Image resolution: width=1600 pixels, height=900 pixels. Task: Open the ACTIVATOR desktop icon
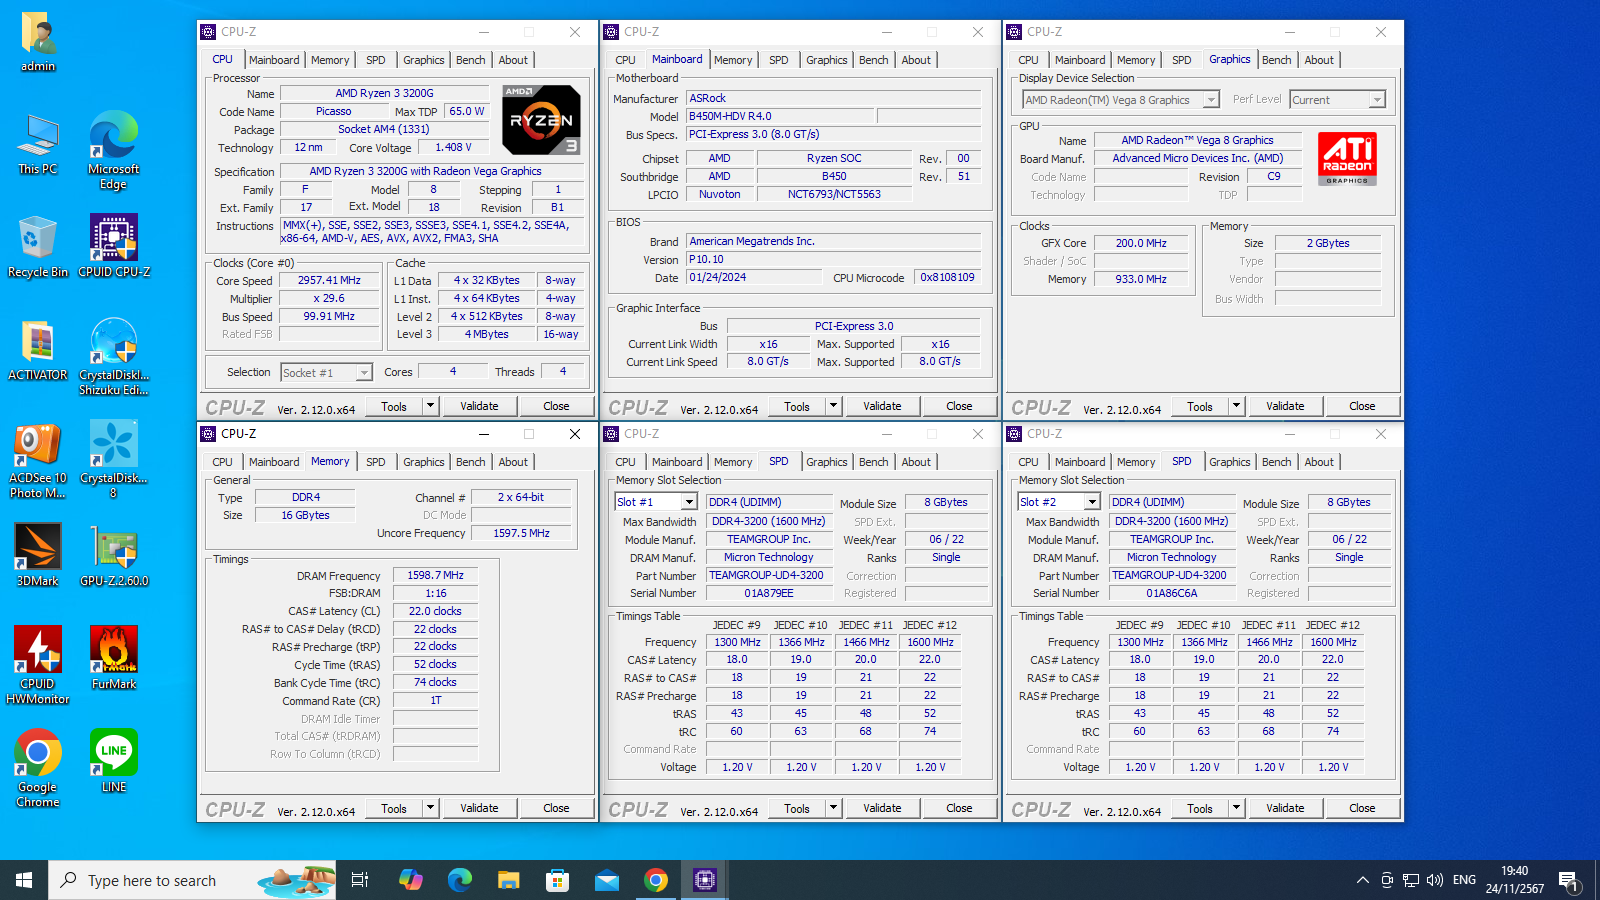tap(38, 351)
